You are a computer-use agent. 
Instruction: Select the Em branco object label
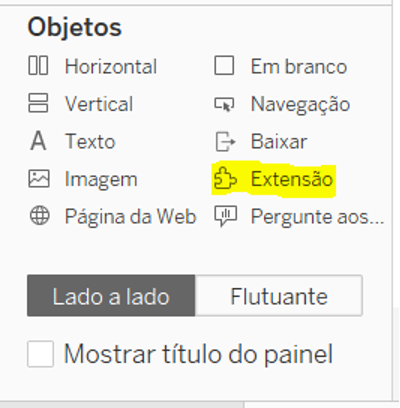[x=299, y=66]
